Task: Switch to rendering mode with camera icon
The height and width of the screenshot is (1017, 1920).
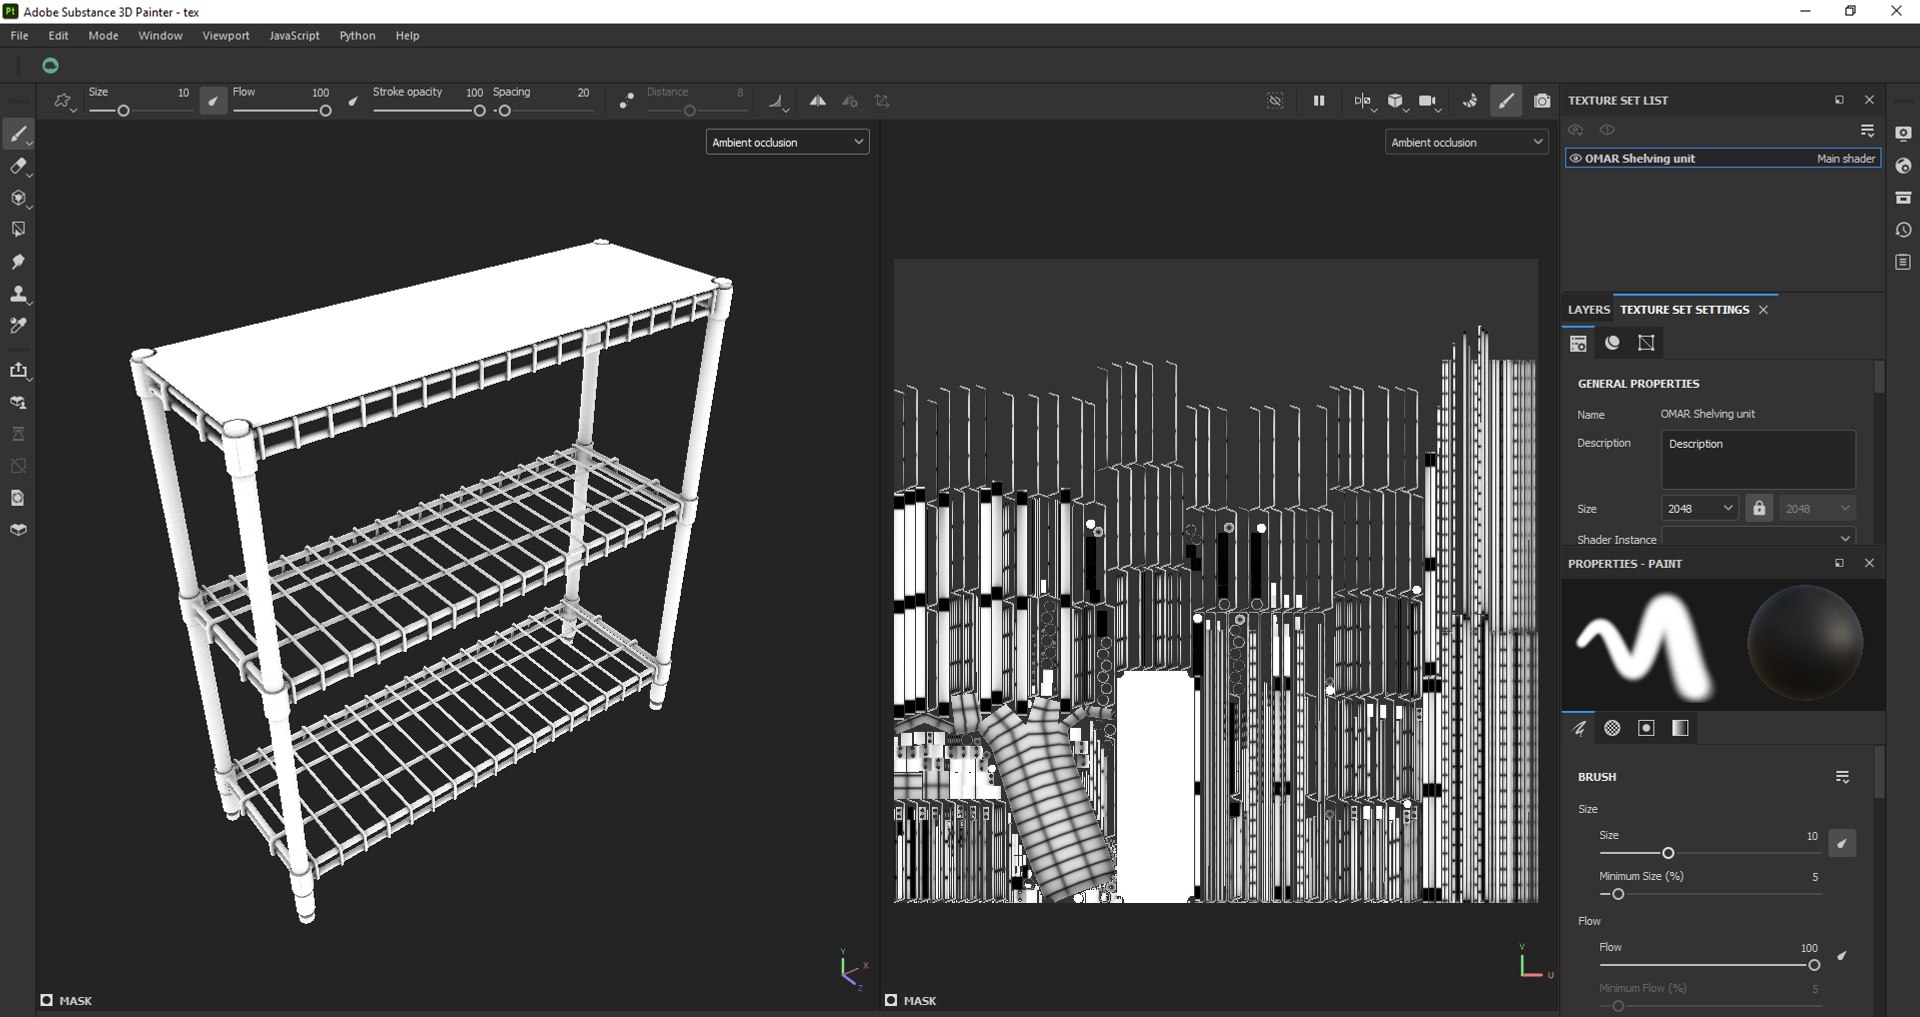Action: [x=1542, y=101]
